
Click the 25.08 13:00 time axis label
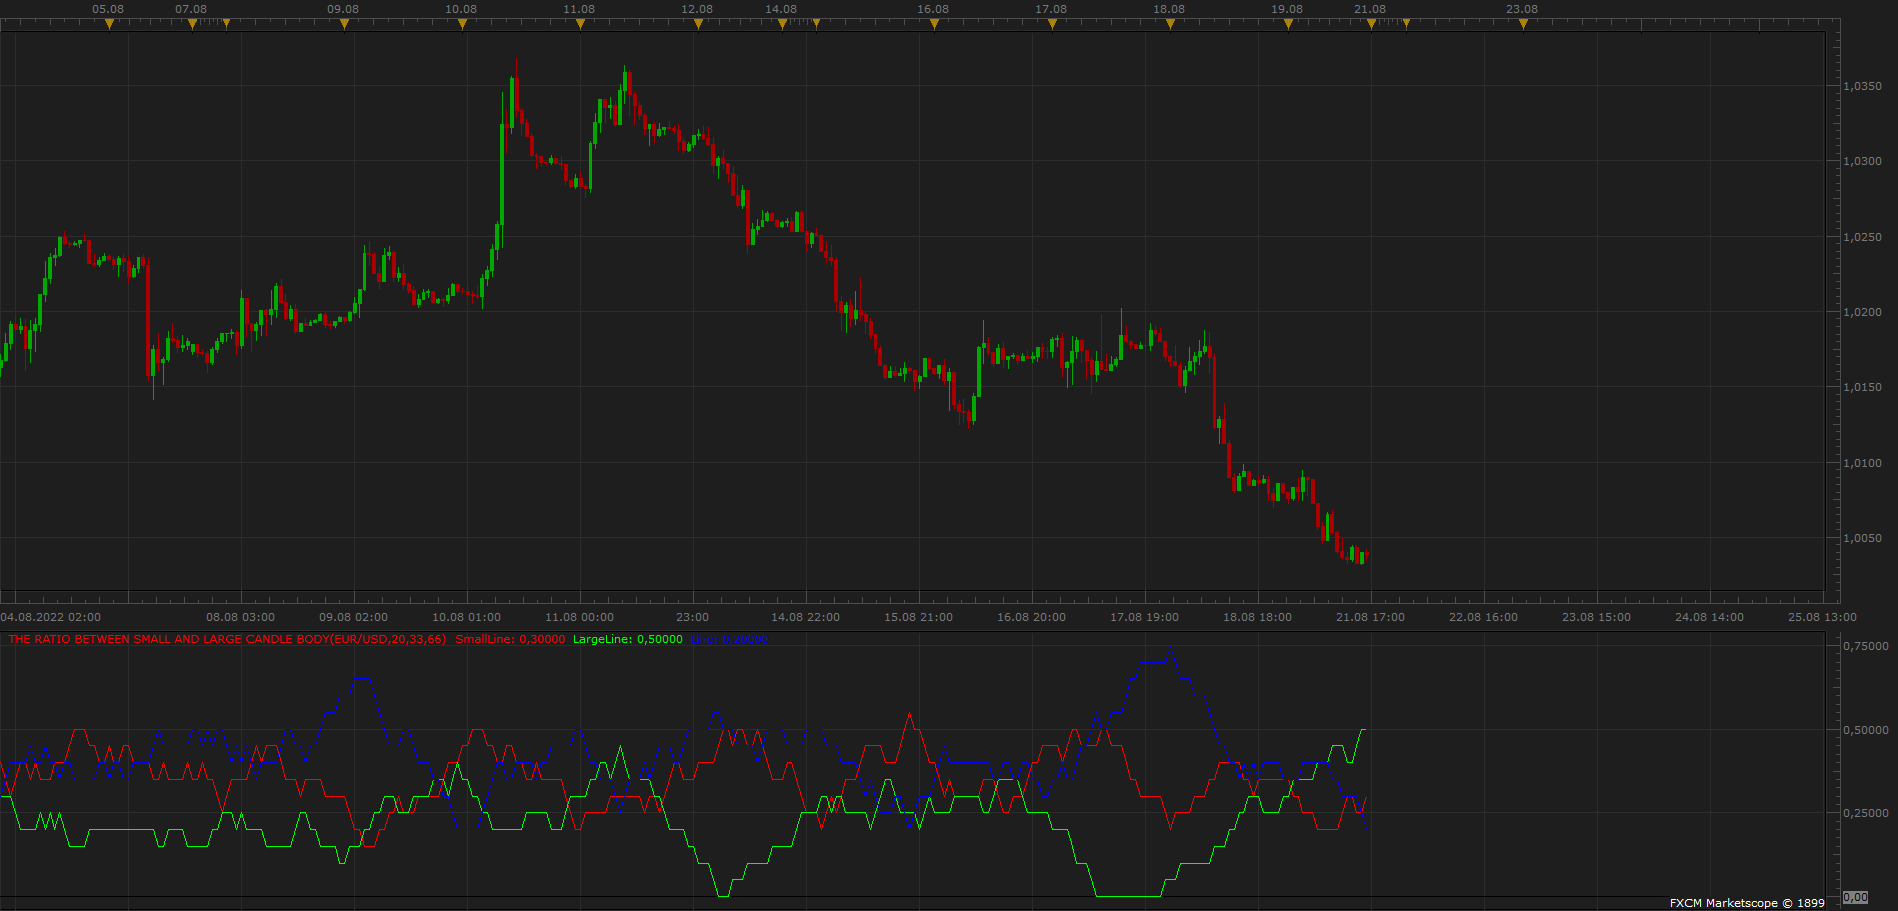(1822, 617)
